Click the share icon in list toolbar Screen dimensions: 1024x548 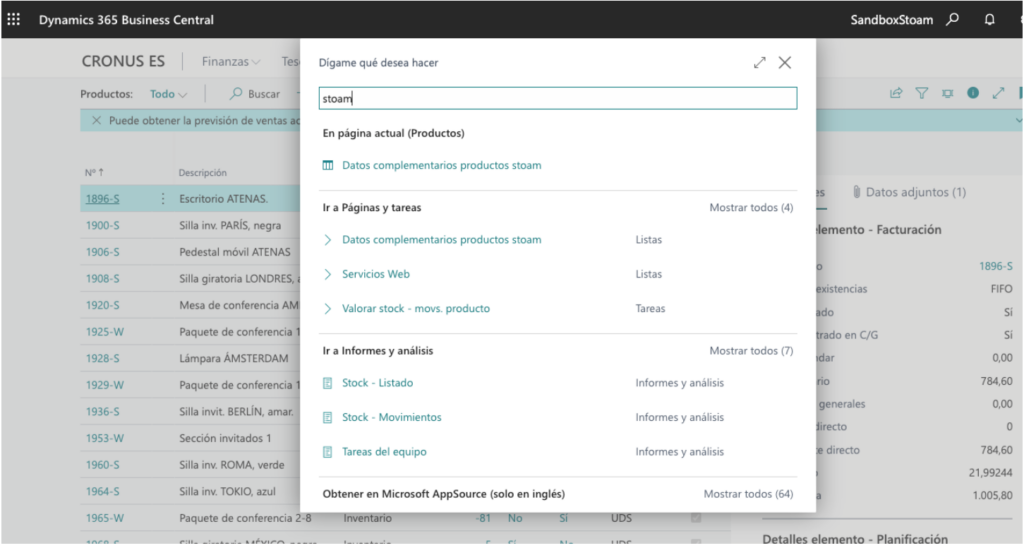coord(896,93)
